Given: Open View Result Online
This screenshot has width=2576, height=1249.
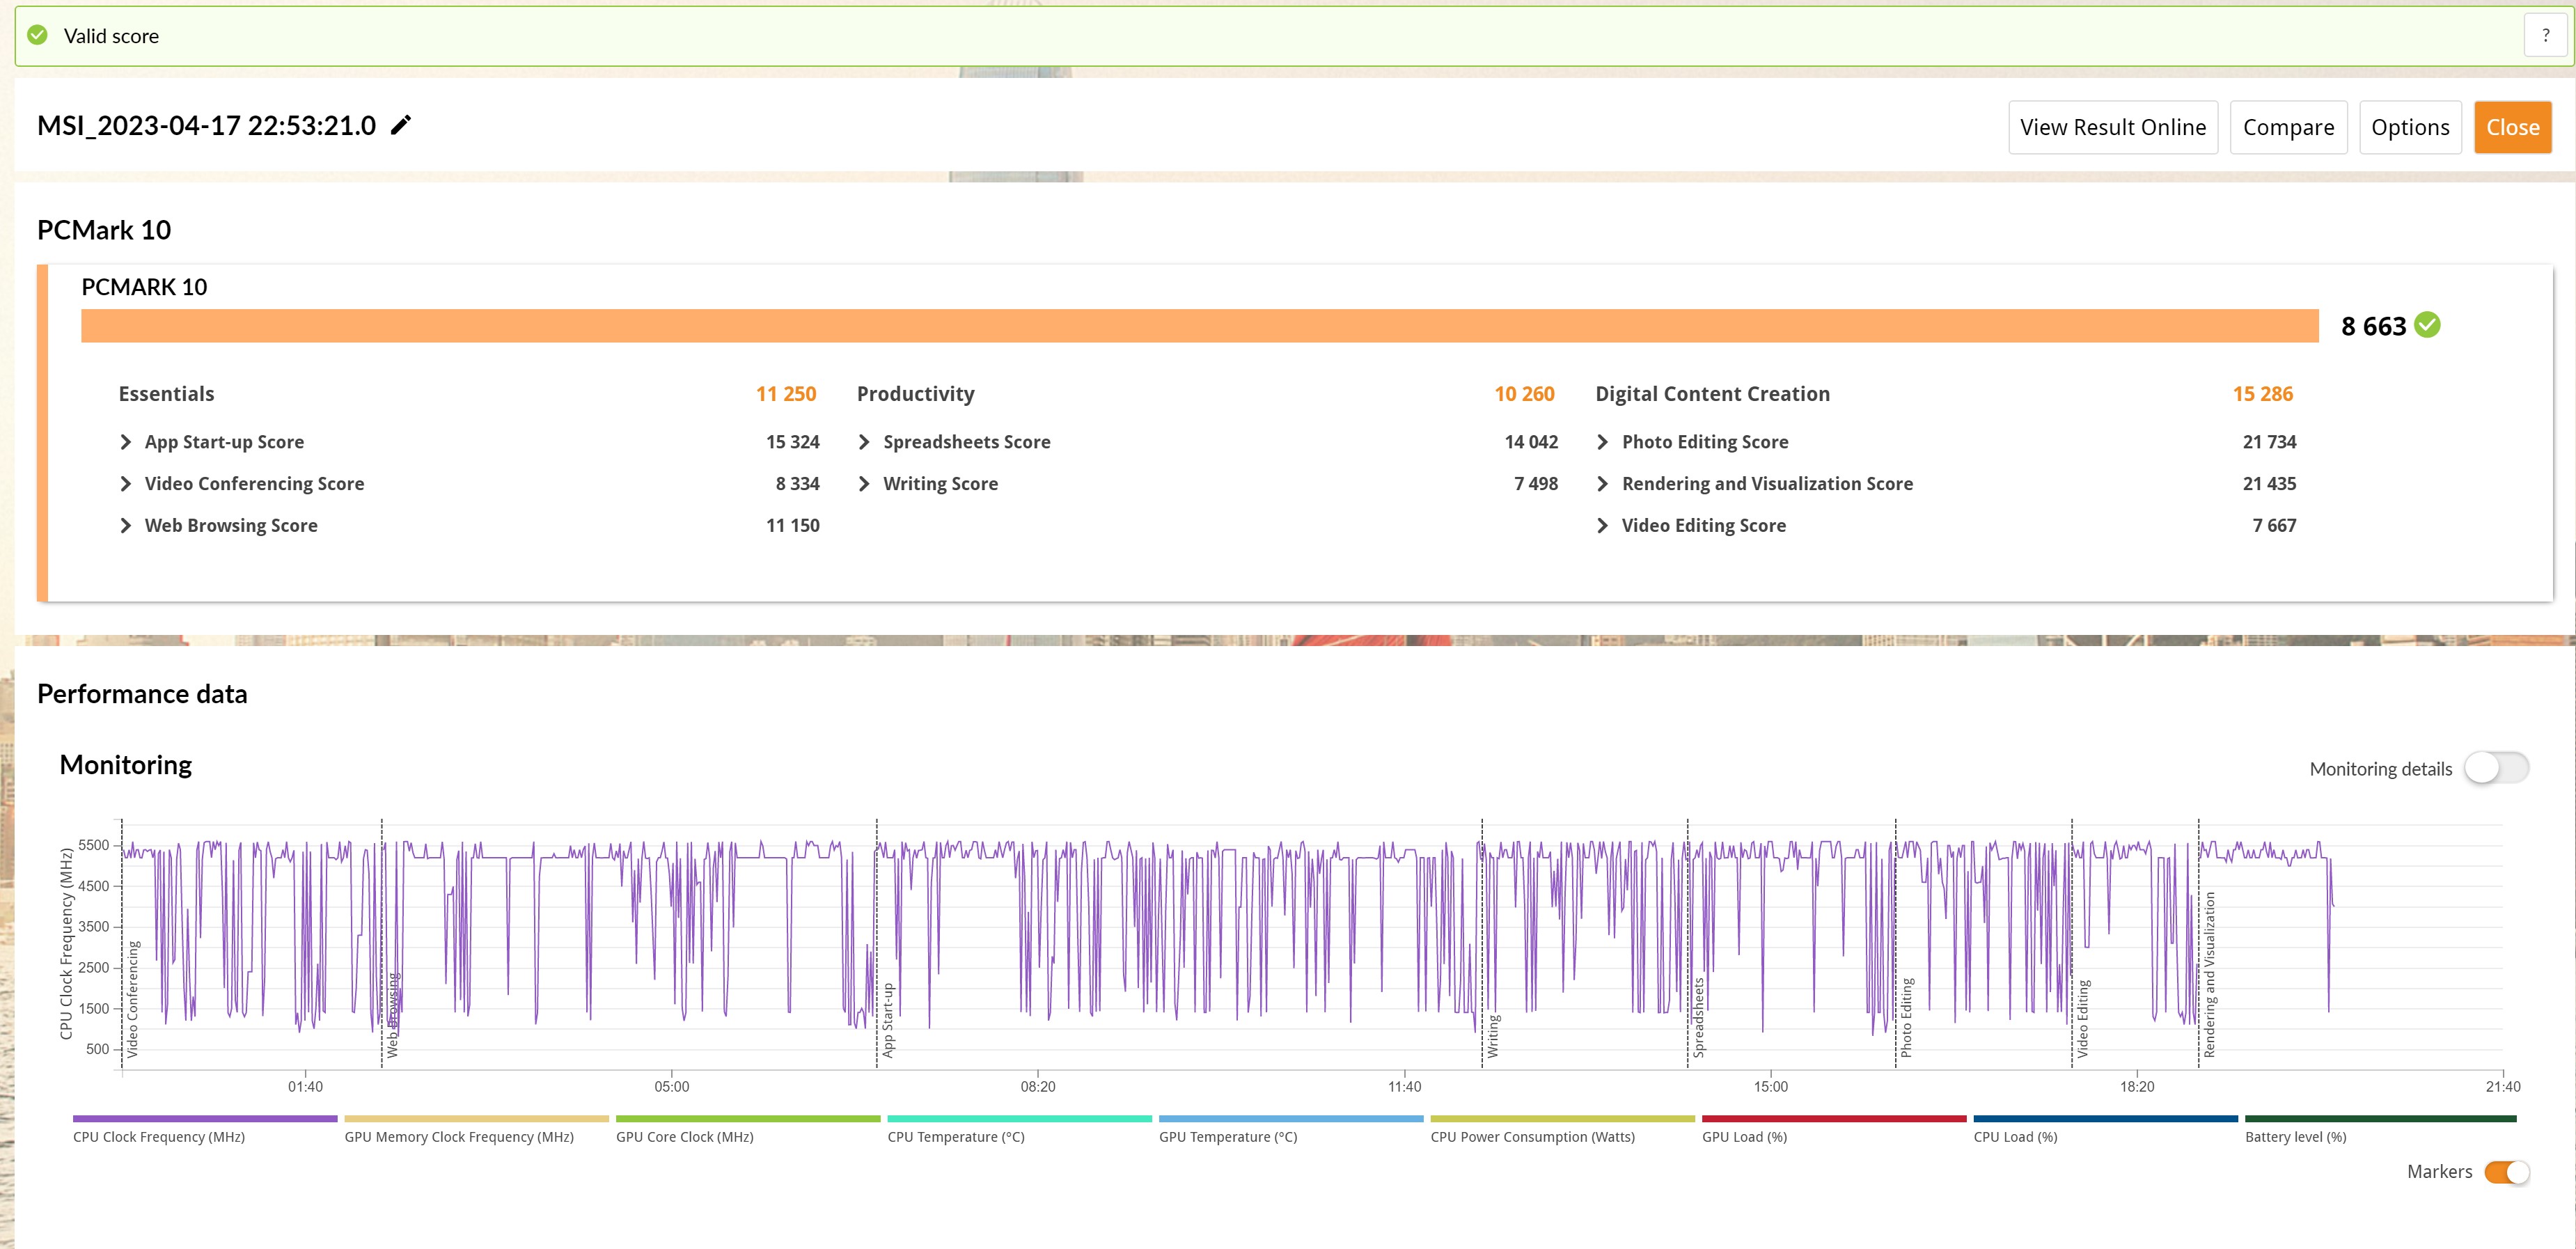Looking at the screenshot, I should coord(2112,127).
